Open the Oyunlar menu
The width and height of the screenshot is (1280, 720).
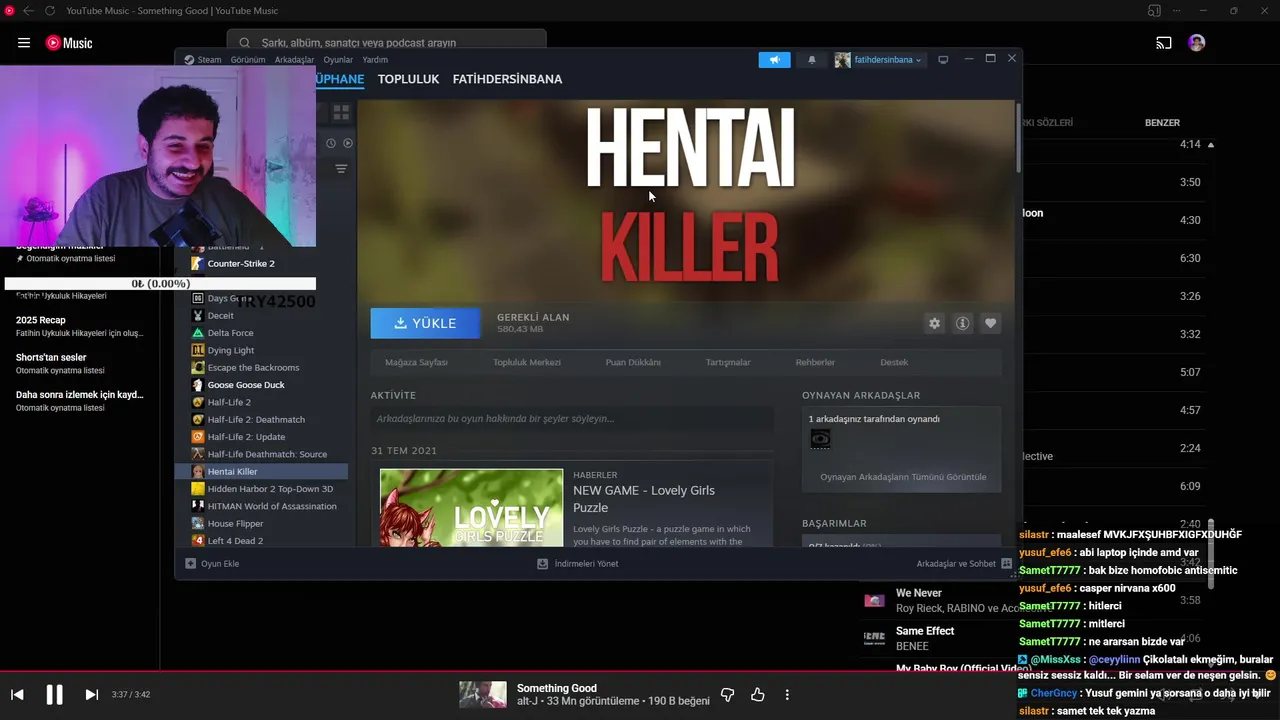[x=338, y=60]
